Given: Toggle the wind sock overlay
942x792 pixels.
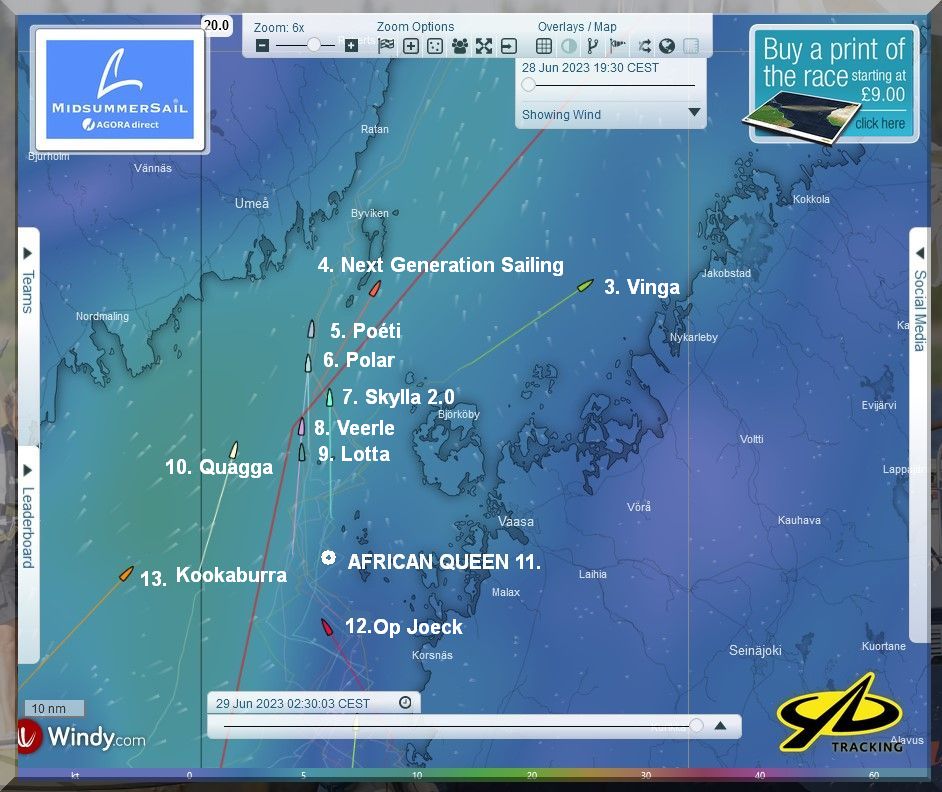Looking at the screenshot, I should click(x=618, y=45).
